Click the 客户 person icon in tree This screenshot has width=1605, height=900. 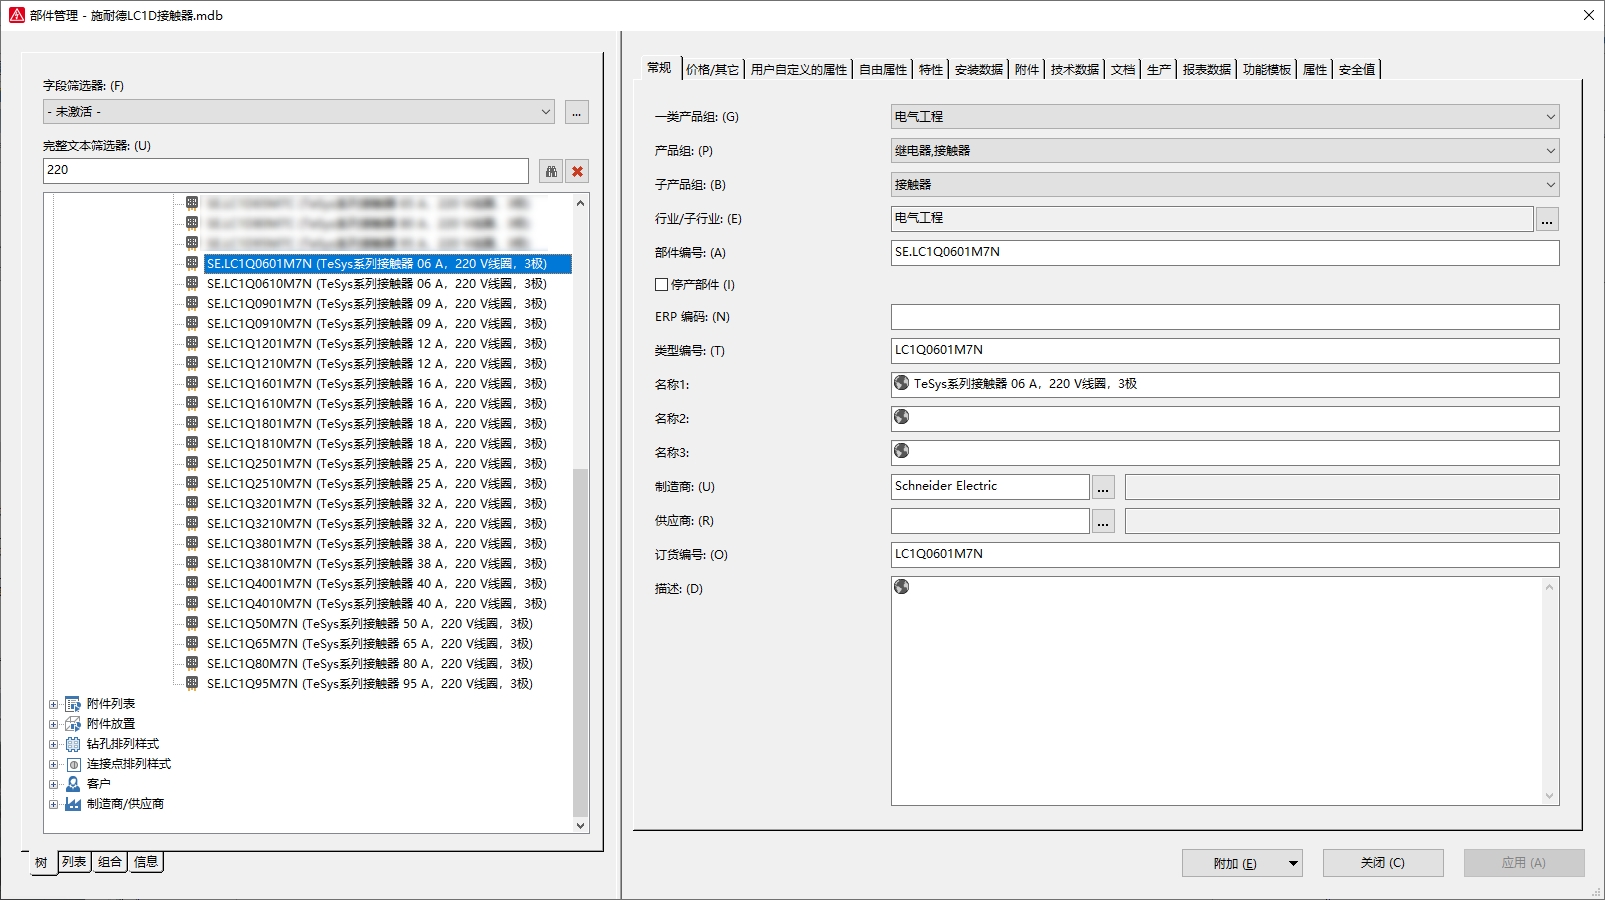73,784
